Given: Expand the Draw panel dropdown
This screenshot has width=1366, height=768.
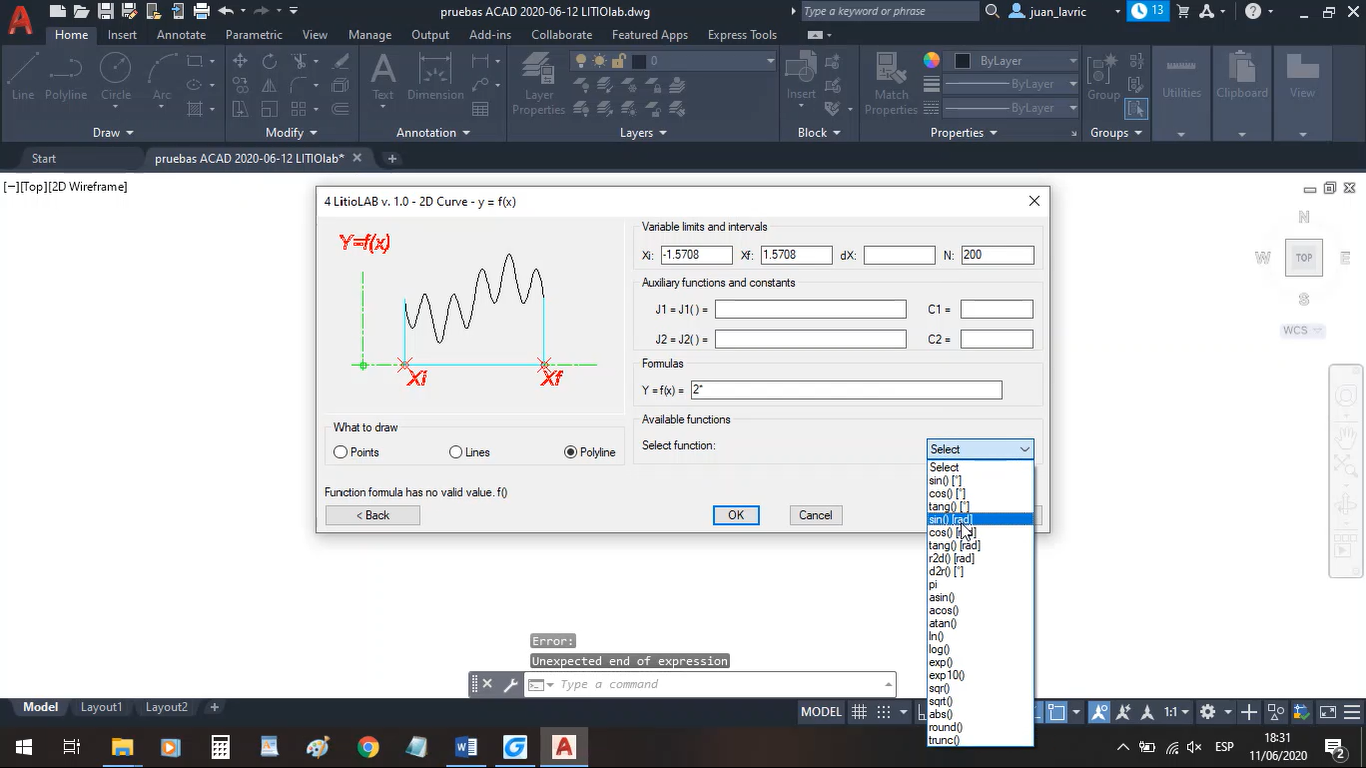Looking at the screenshot, I should click(x=112, y=133).
